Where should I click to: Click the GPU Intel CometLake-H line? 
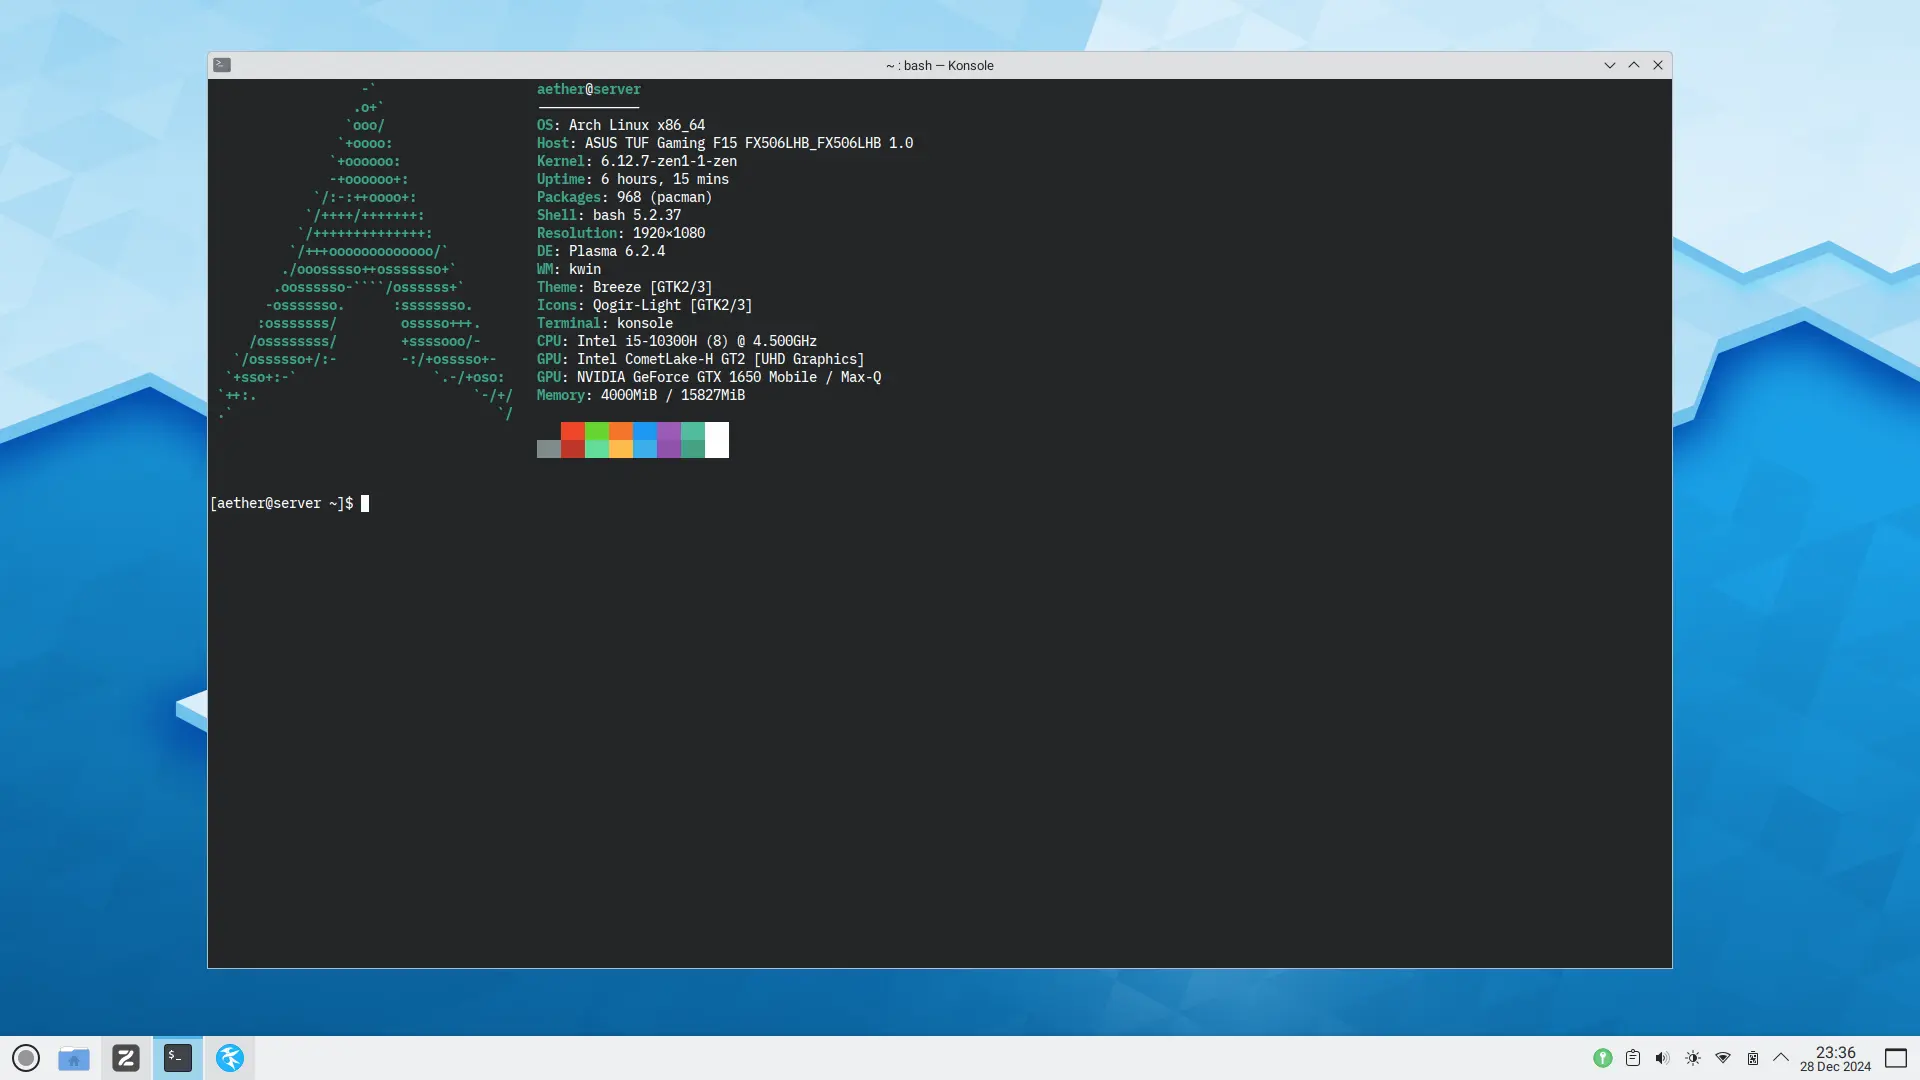(701, 359)
